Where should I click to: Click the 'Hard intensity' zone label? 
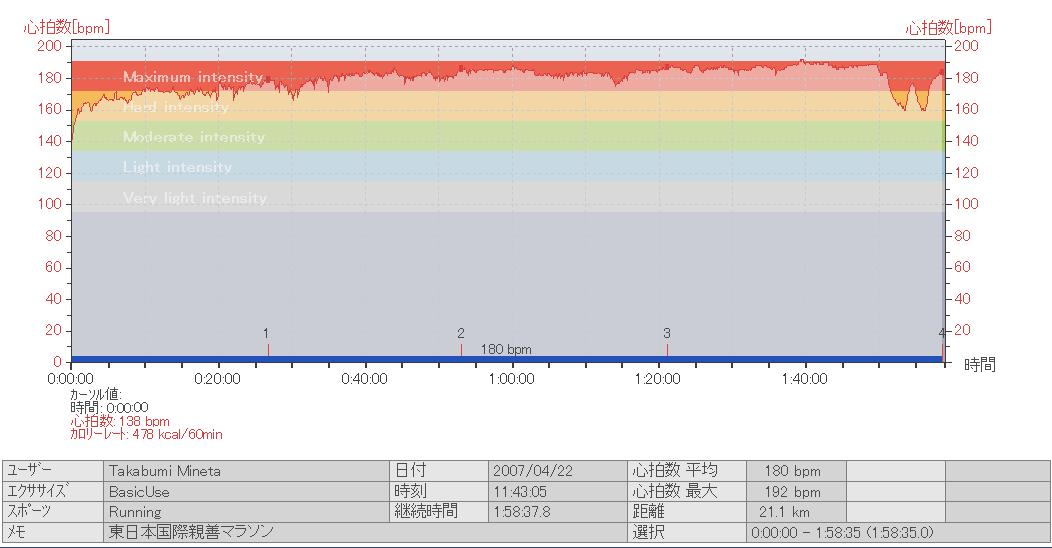click(176, 107)
